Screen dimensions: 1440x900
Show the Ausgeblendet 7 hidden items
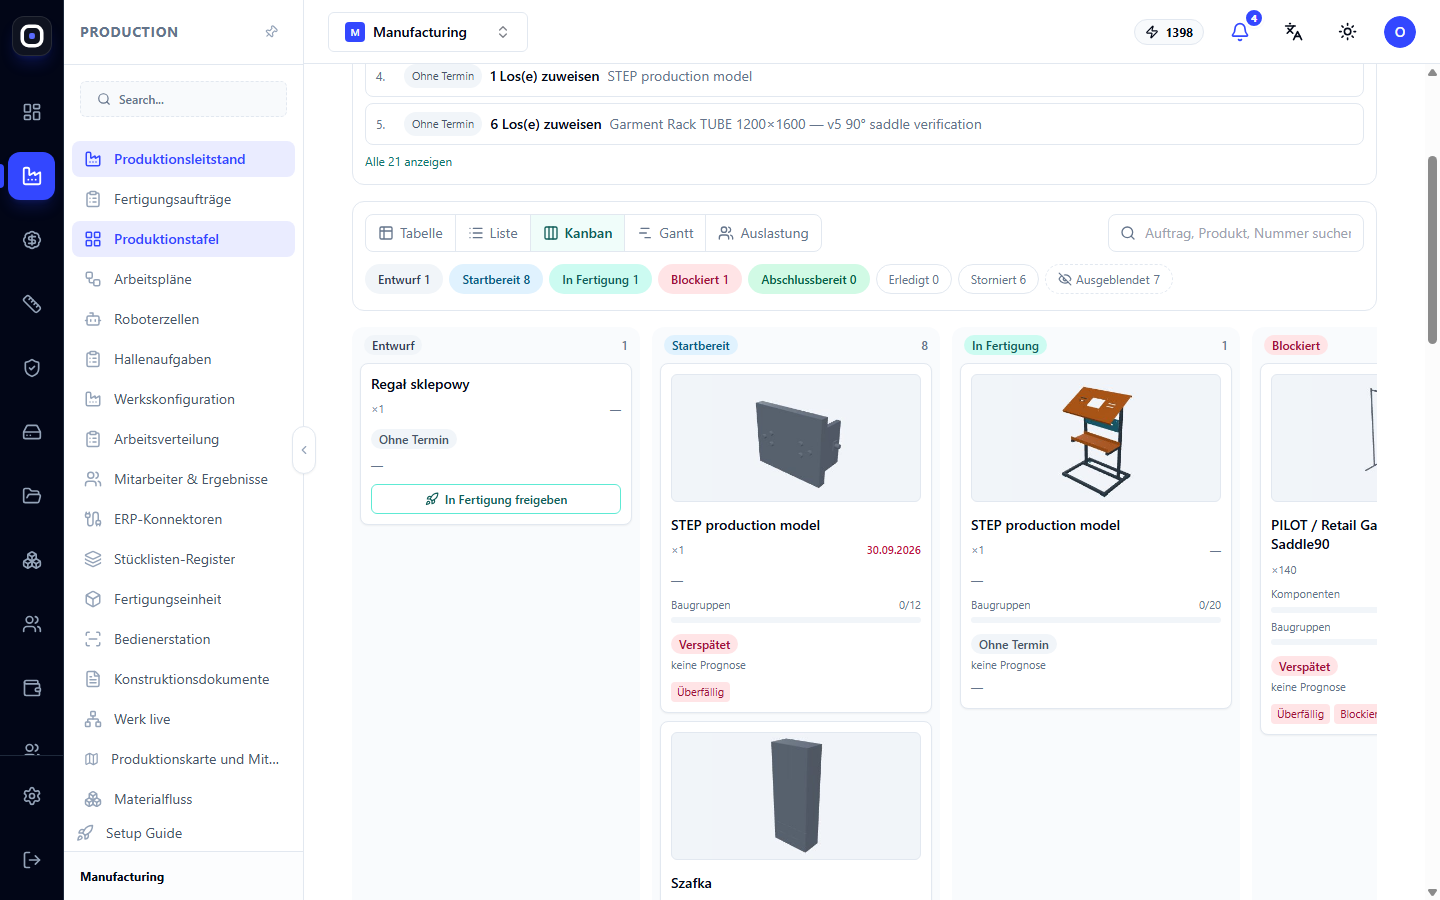(1109, 280)
